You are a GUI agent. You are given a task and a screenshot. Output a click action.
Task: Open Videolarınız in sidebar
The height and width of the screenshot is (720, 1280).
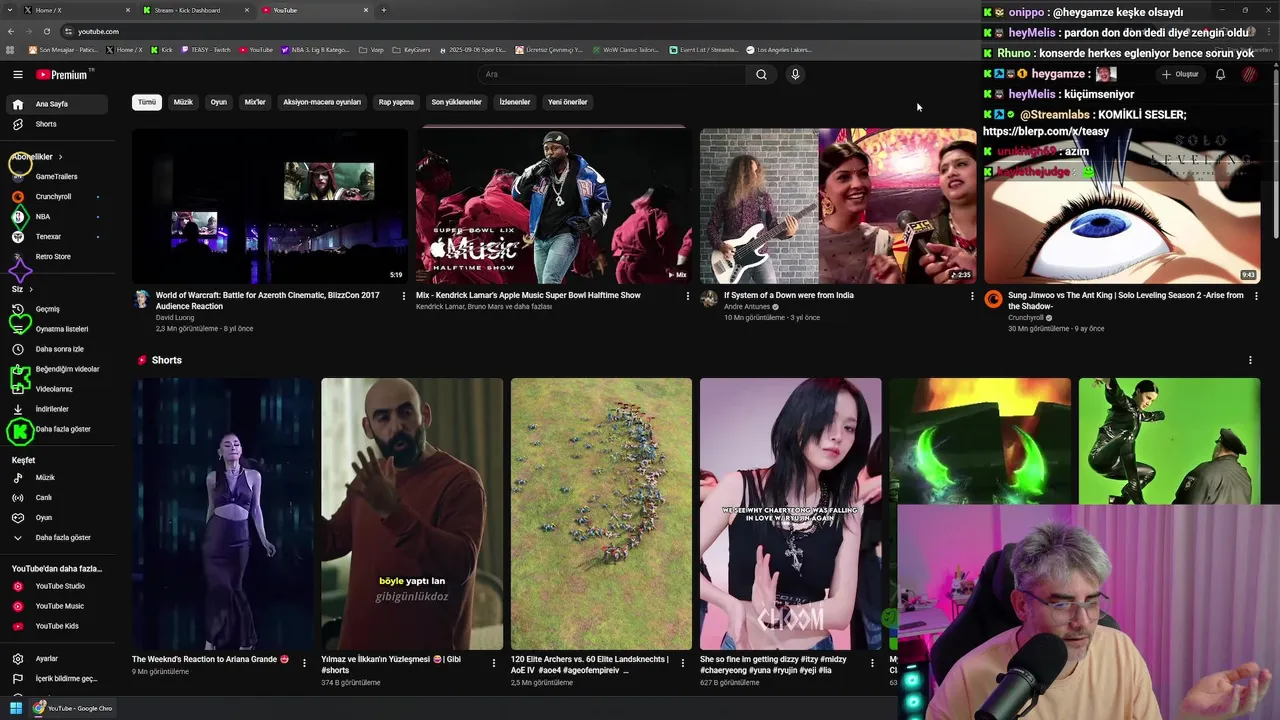click(59, 389)
